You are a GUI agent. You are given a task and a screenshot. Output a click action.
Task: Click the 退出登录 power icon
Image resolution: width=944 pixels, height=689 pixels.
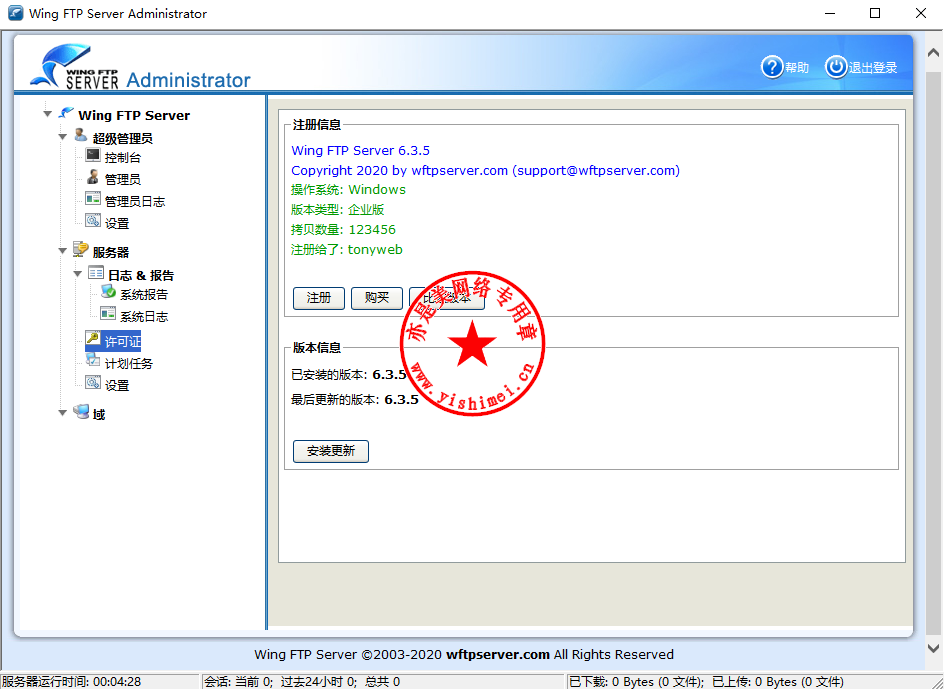(x=835, y=67)
